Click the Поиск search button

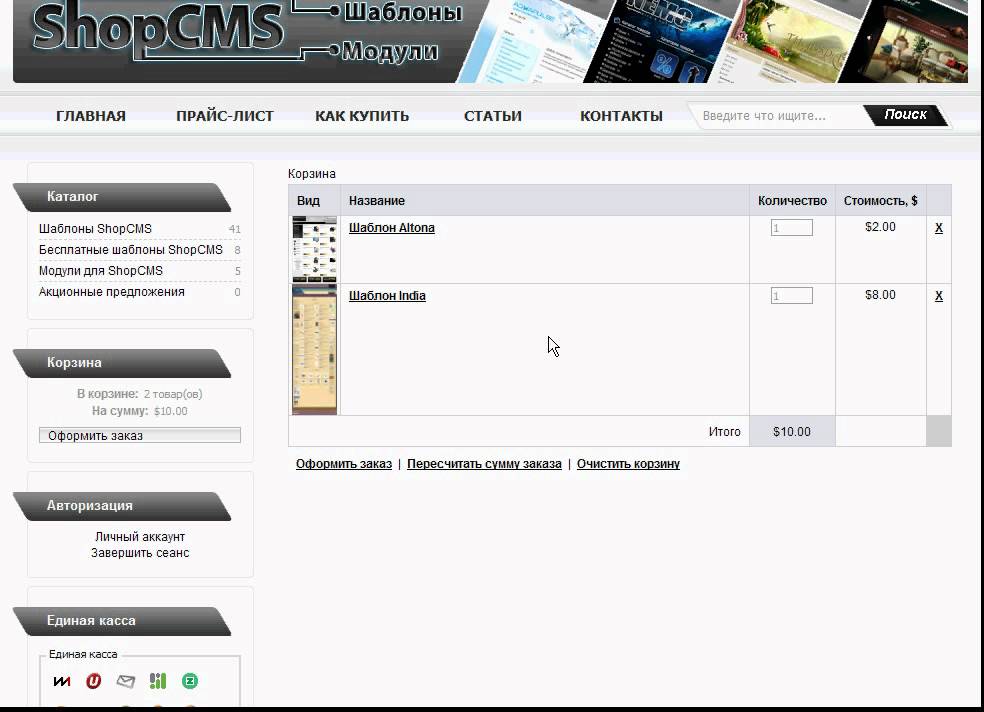[x=906, y=115]
